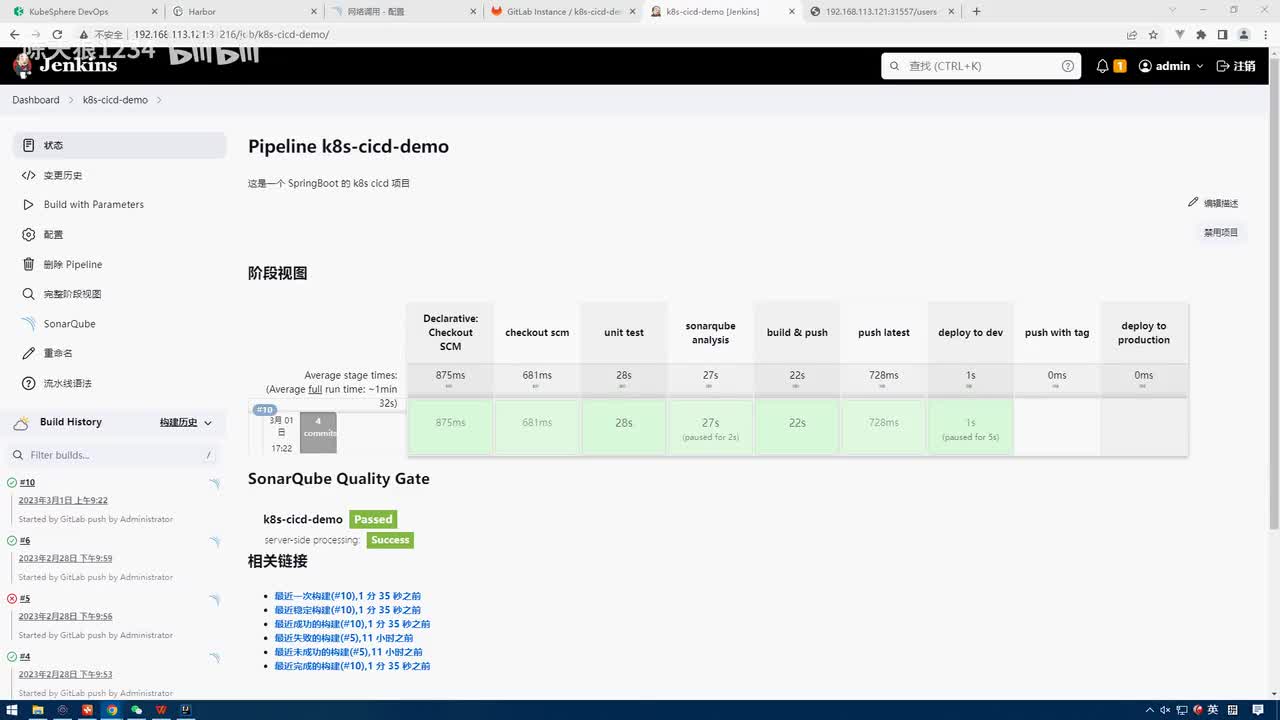
Task: Click 编辑描述 edit description link
Action: pyautogui.click(x=1213, y=203)
